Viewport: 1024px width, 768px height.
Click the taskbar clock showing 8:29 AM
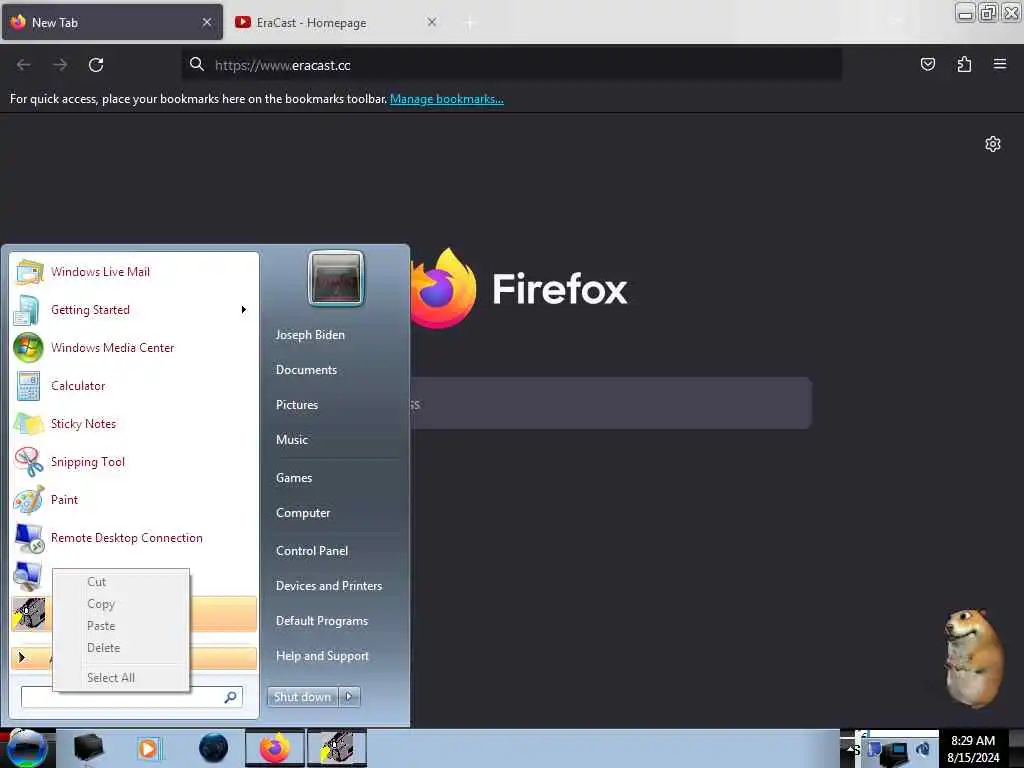tap(973, 749)
